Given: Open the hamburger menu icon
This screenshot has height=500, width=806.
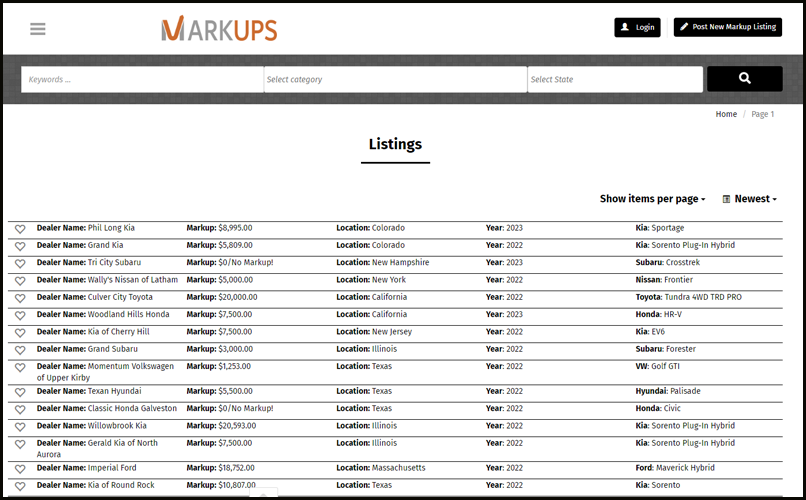Looking at the screenshot, I should pos(38,29).
